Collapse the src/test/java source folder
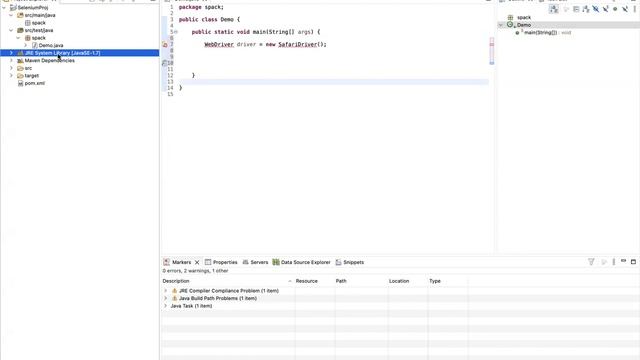 tap(11, 30)
